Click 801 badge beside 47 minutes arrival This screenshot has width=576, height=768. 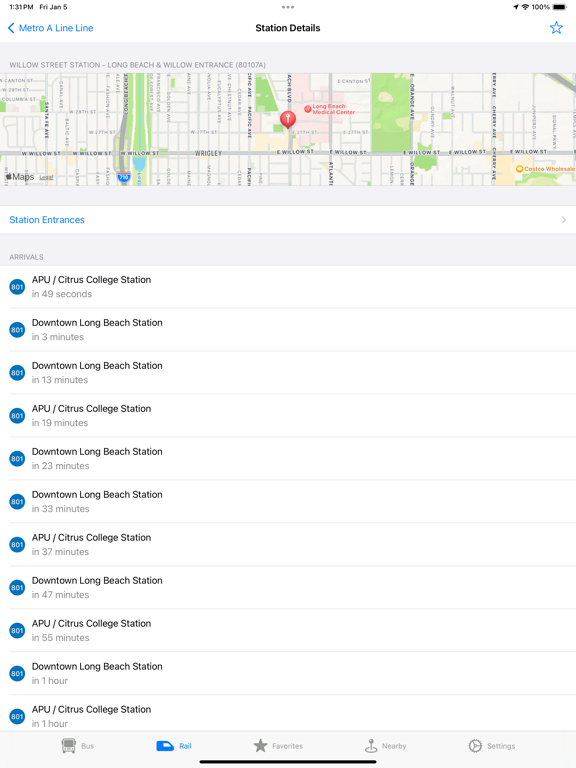tap(17, 588)
